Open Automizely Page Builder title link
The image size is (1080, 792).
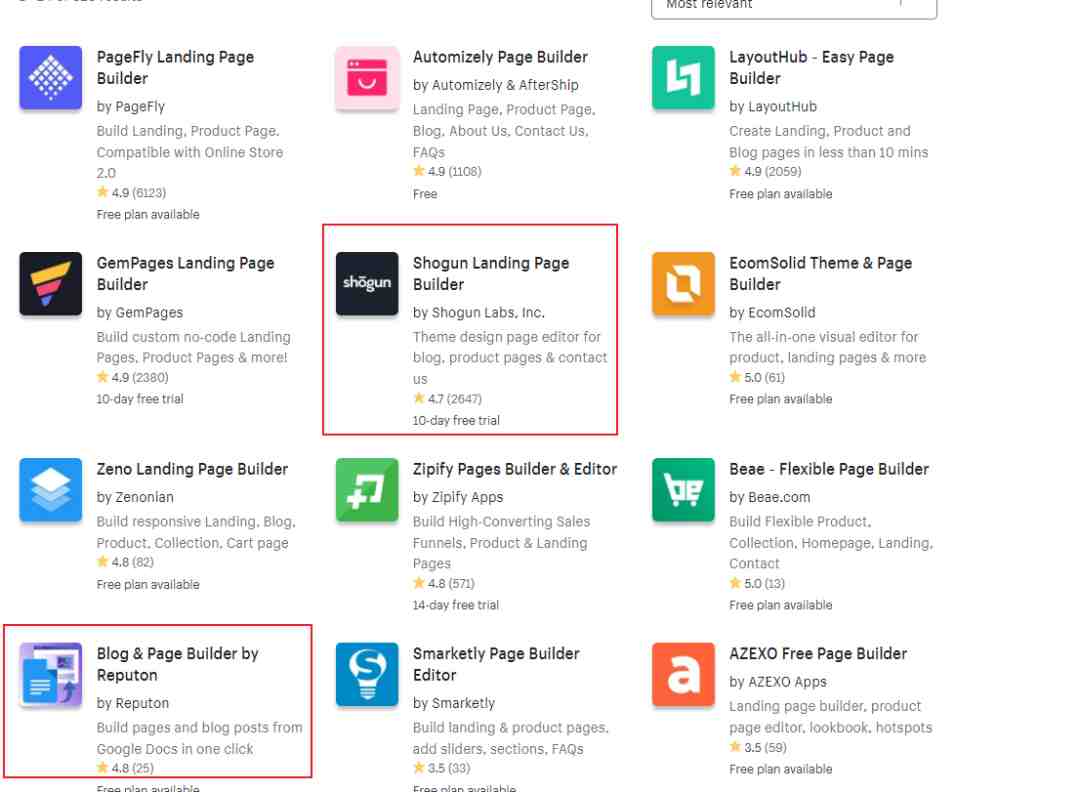tap(500, 57)
